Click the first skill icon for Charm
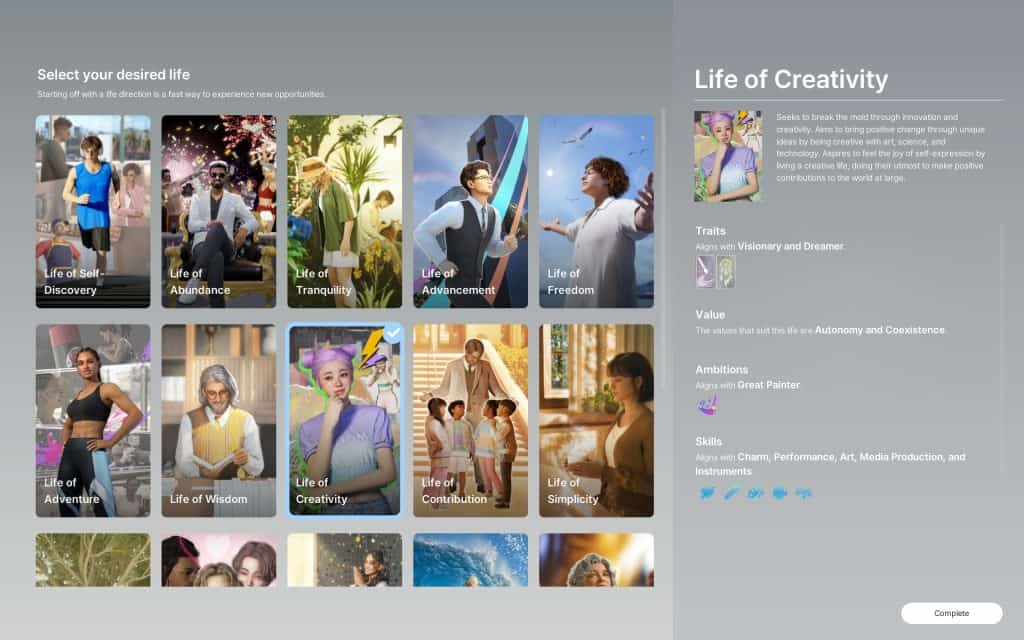This screenshot has height=640, width=1024. [708, 493]
